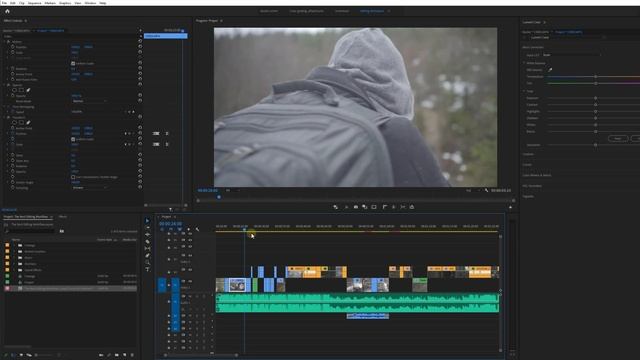
Task: Toggle Snap in the timeline header
Action: 171,229
